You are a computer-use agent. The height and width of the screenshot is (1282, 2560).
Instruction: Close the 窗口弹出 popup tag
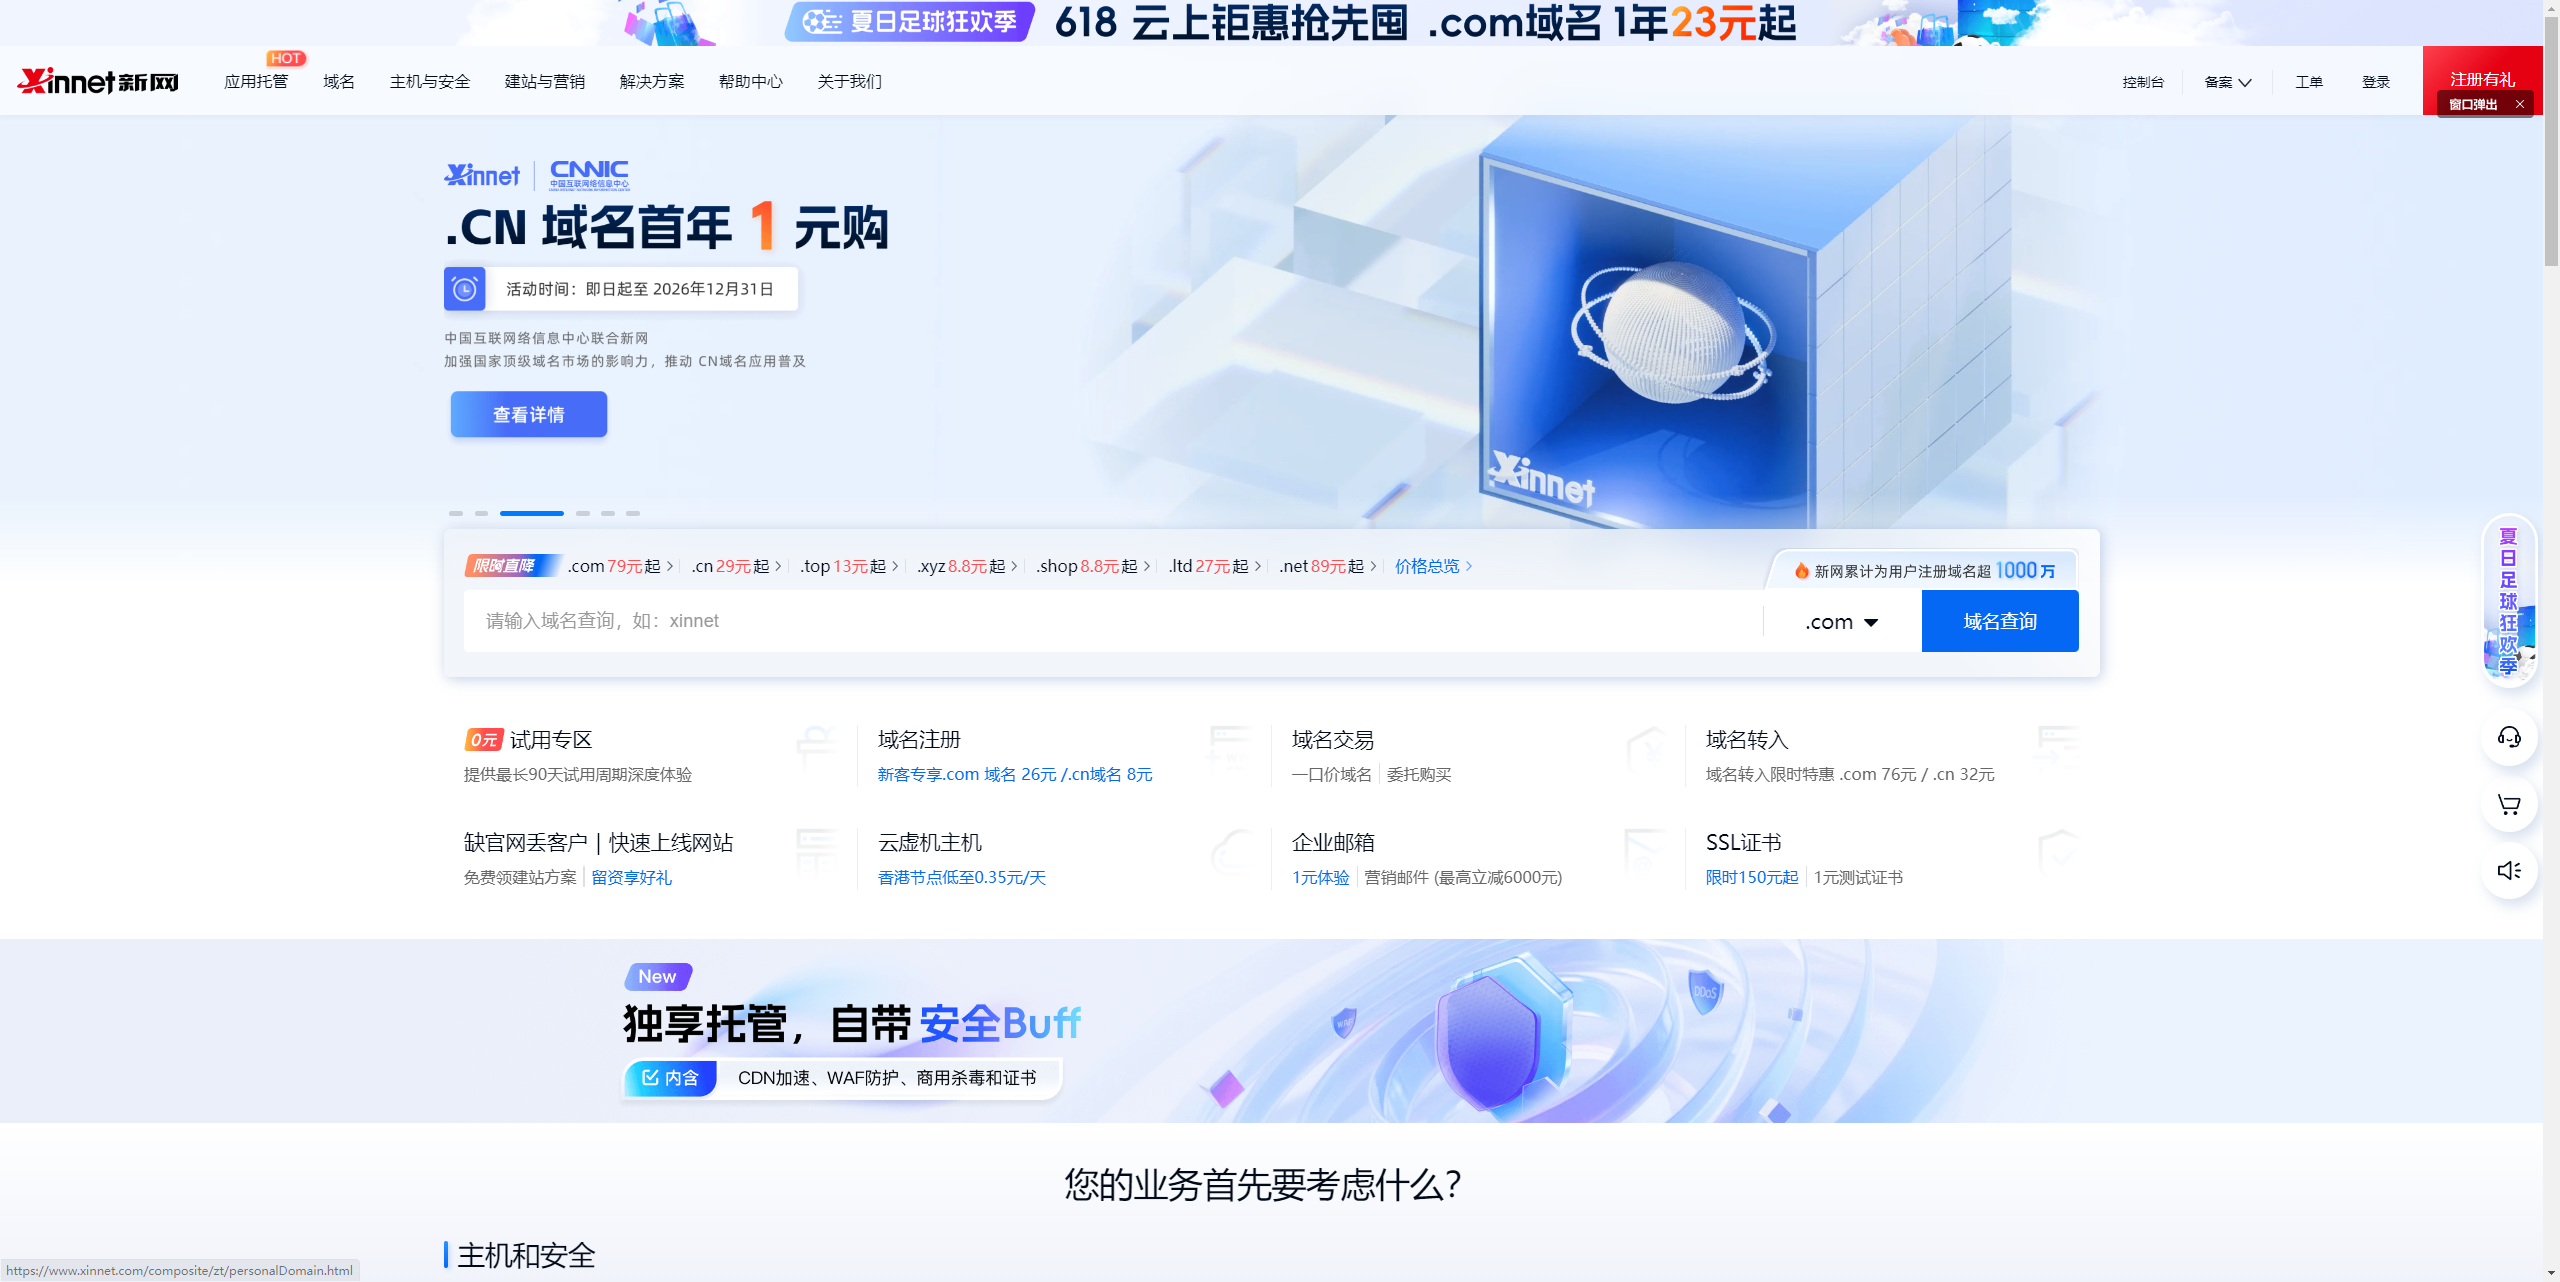[2520, 104]
